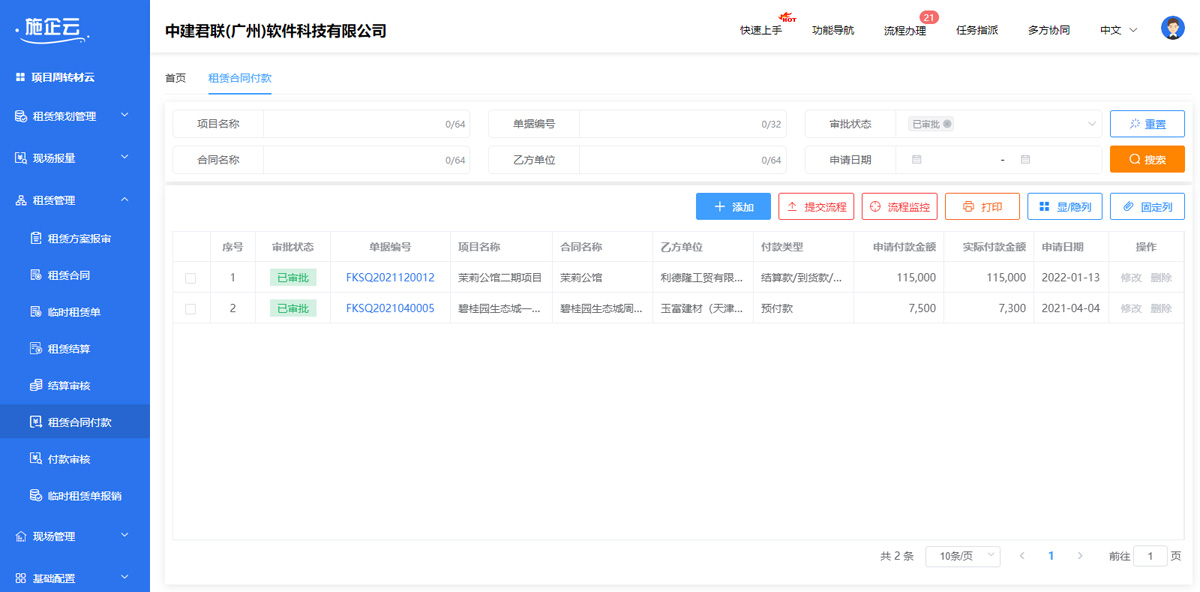Open 多方协同 in top navigation

click(1049, 30)
